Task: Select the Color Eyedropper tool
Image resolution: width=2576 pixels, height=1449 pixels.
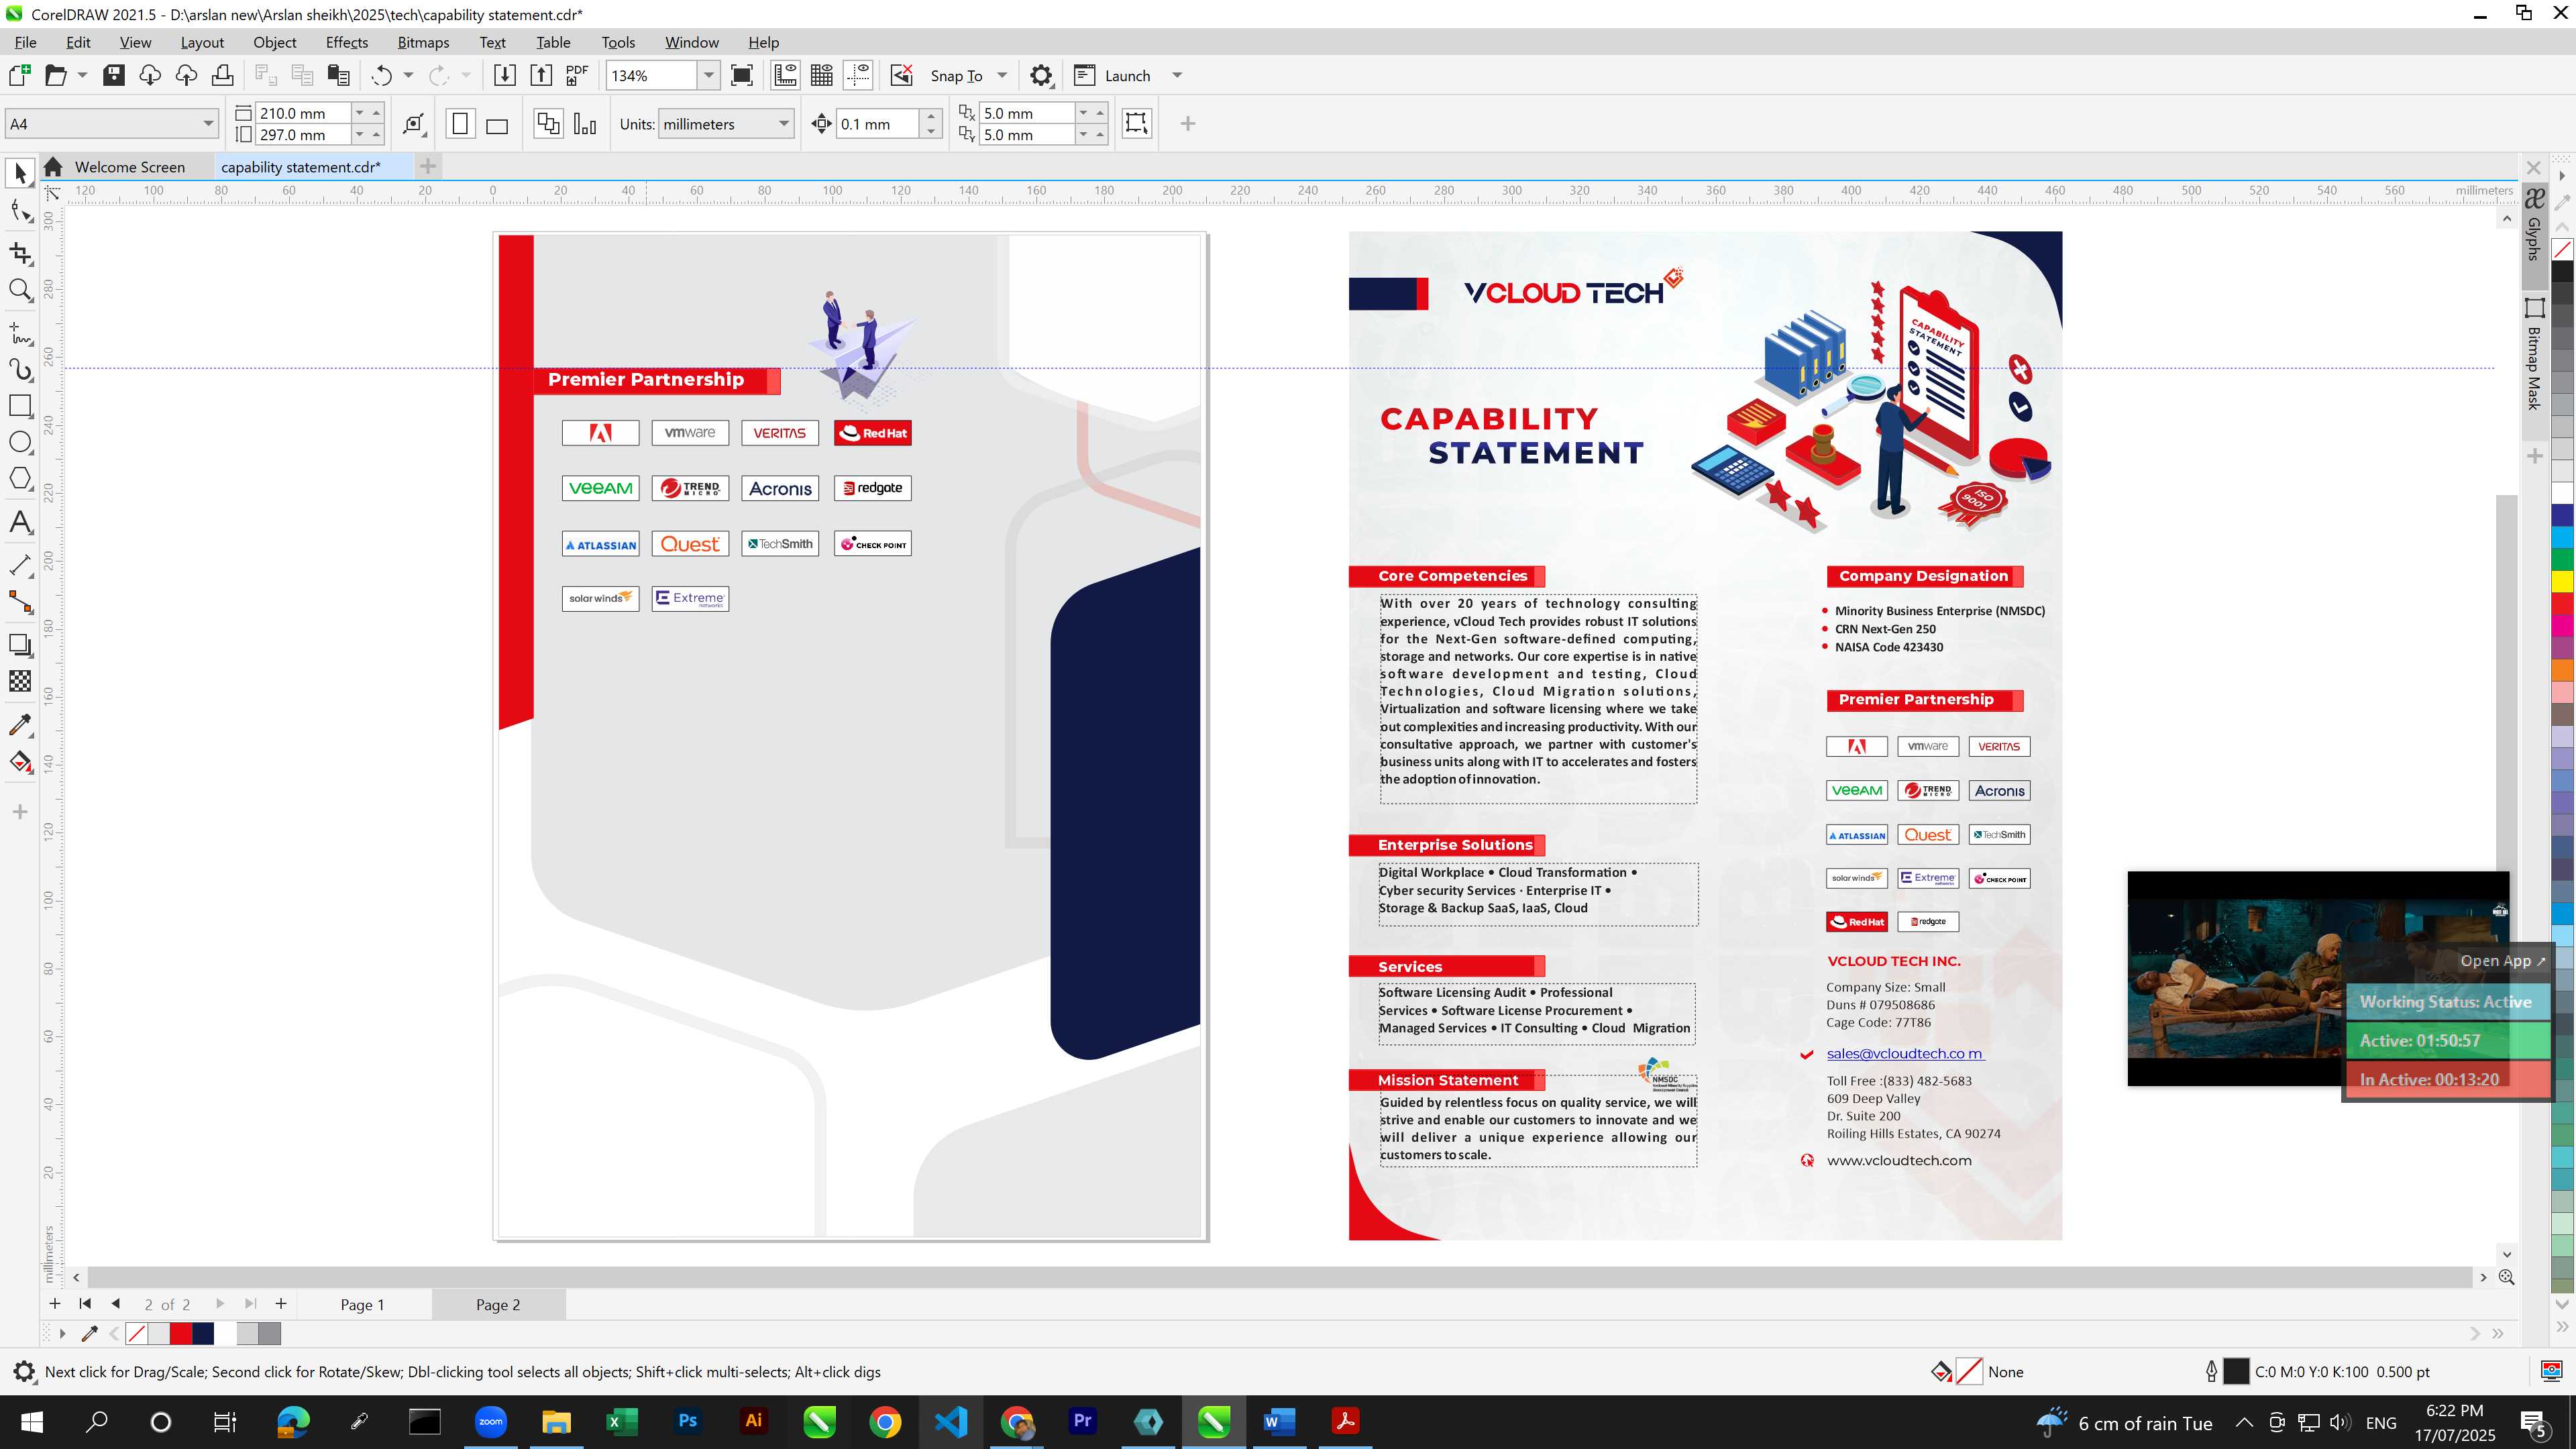Action: pyautogui.click(x=20, y=724)
